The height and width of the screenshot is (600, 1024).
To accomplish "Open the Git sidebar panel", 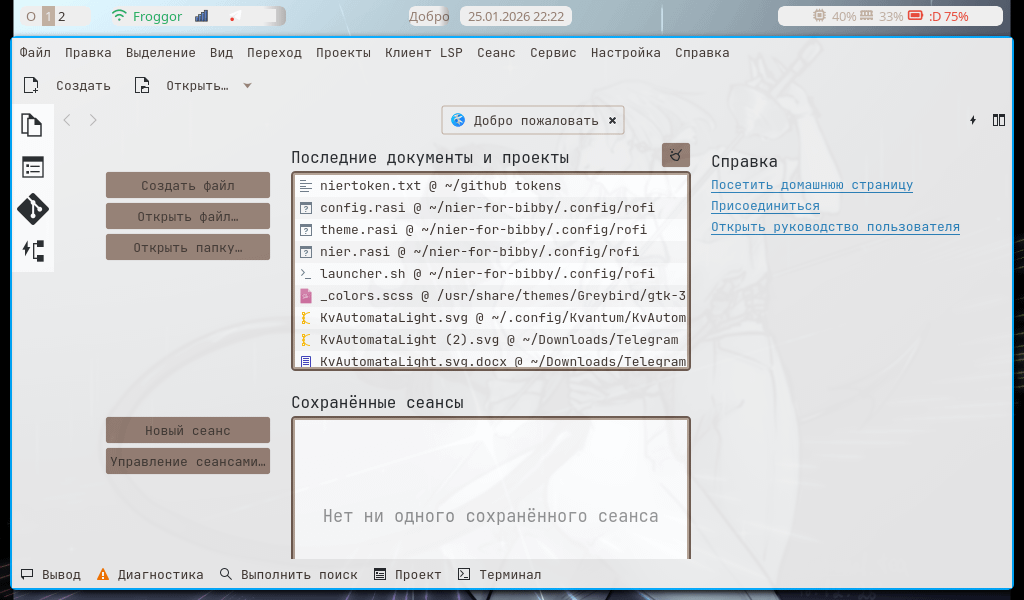I will (33, 209).
